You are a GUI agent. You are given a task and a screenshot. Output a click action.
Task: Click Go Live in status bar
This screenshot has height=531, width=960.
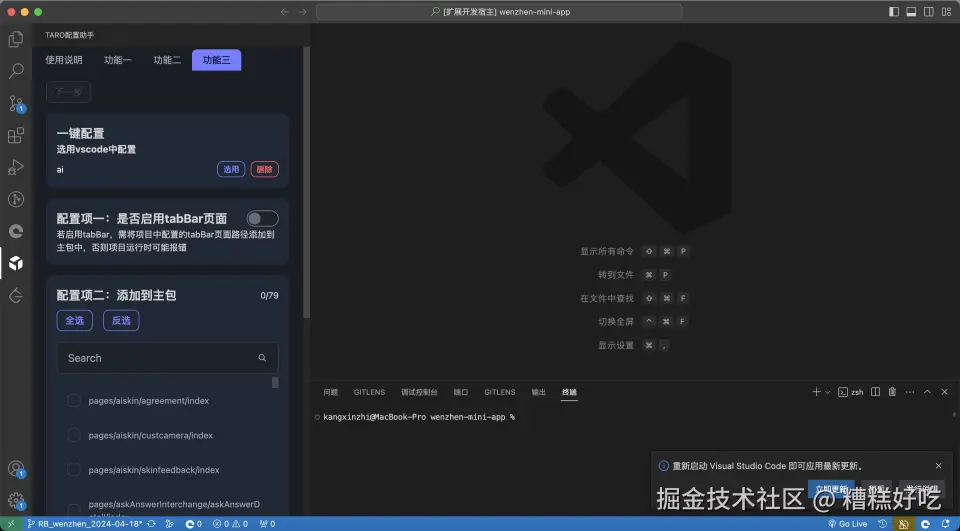pyautogui.click(x=847, y=524)
